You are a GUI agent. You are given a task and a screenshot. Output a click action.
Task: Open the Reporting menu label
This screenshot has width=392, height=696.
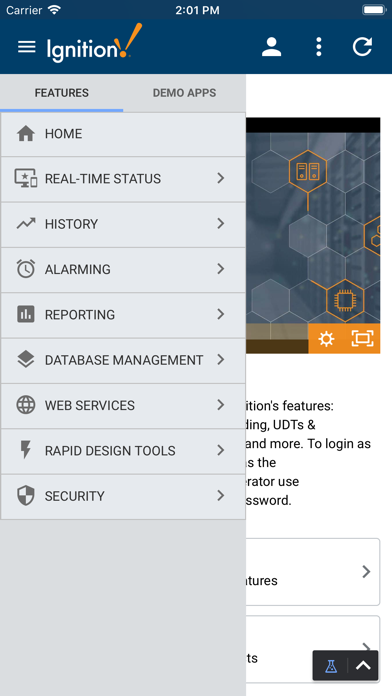80,314
